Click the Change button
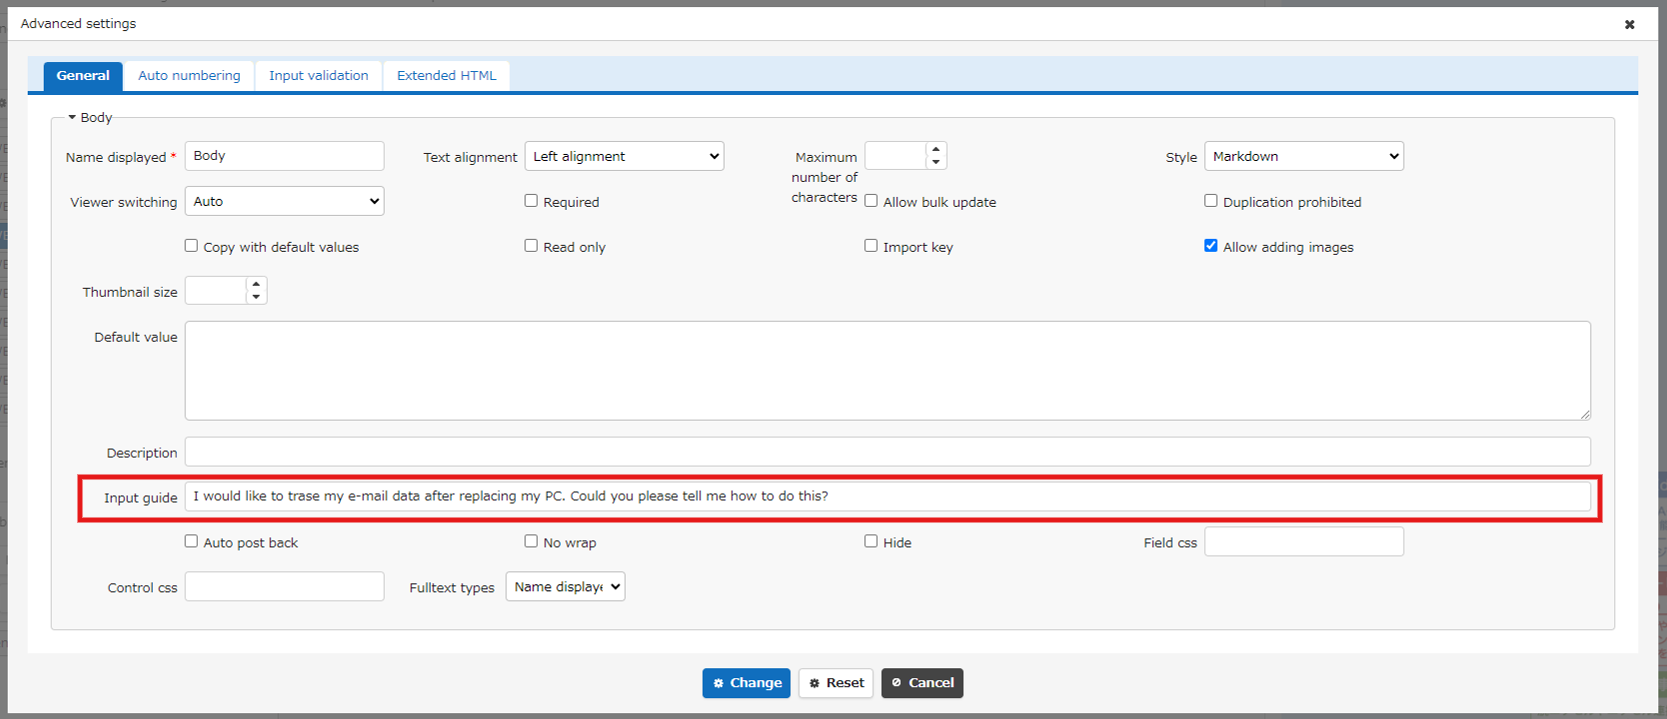The width and height of the screenshot is (1667, 719). (x=746, y=683)
